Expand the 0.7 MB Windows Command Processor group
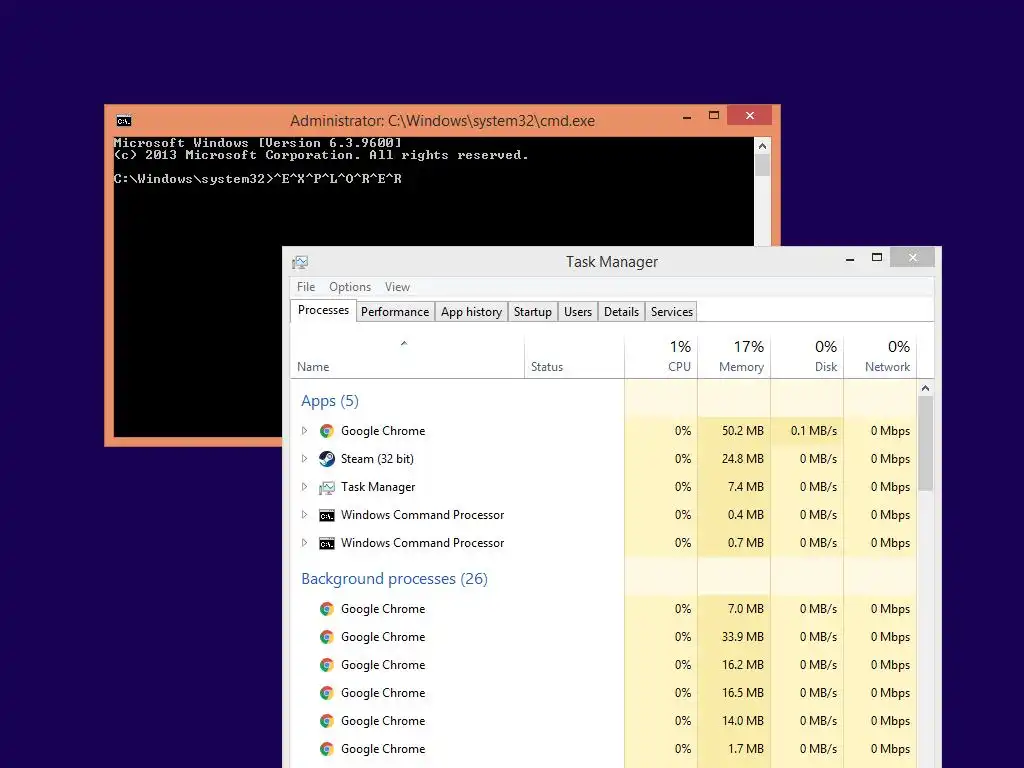Viewport: 1024px width, 768px height. pyautogui.click(x=304, y=543)
